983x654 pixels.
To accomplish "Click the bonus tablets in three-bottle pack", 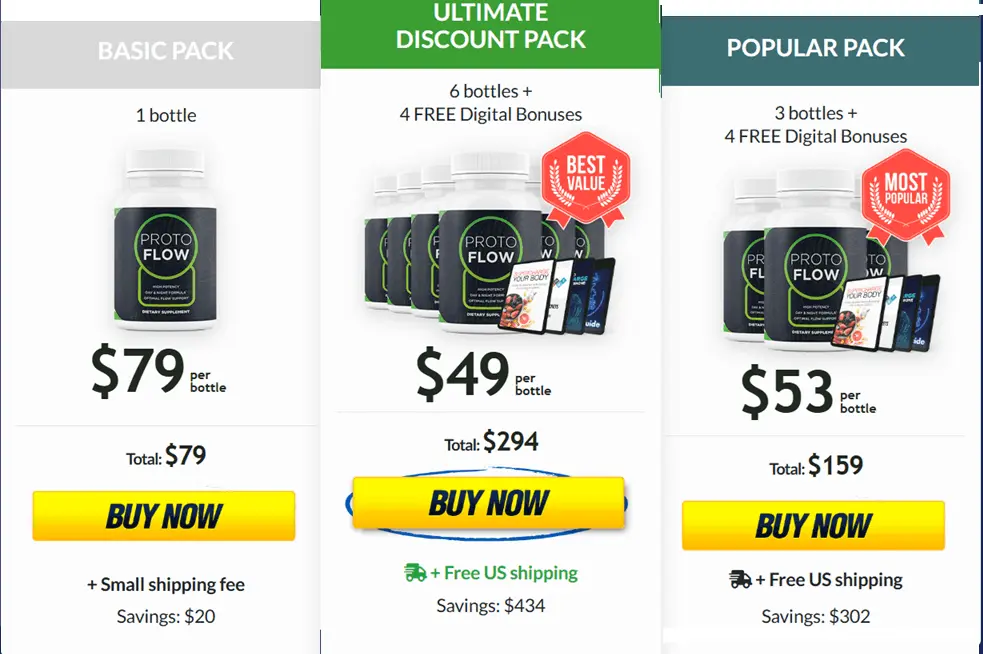I will coord(885,313).
